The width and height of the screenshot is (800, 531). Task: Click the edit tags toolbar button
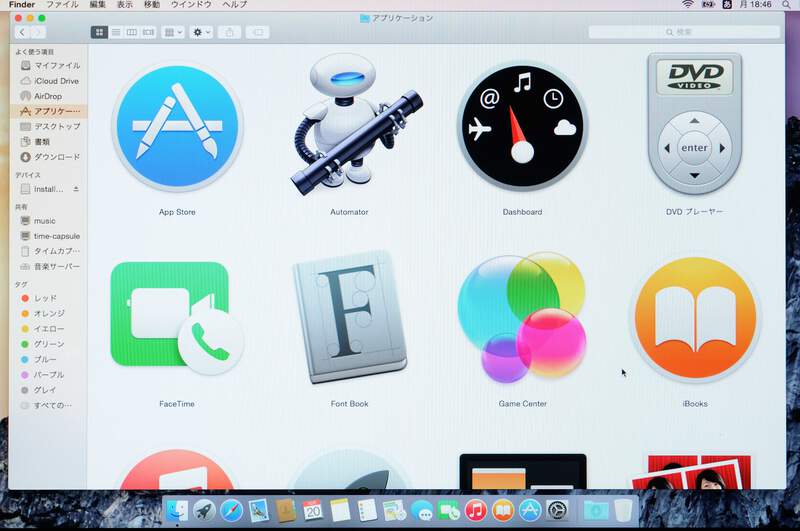pyautogui.click(x=258, y=32)
